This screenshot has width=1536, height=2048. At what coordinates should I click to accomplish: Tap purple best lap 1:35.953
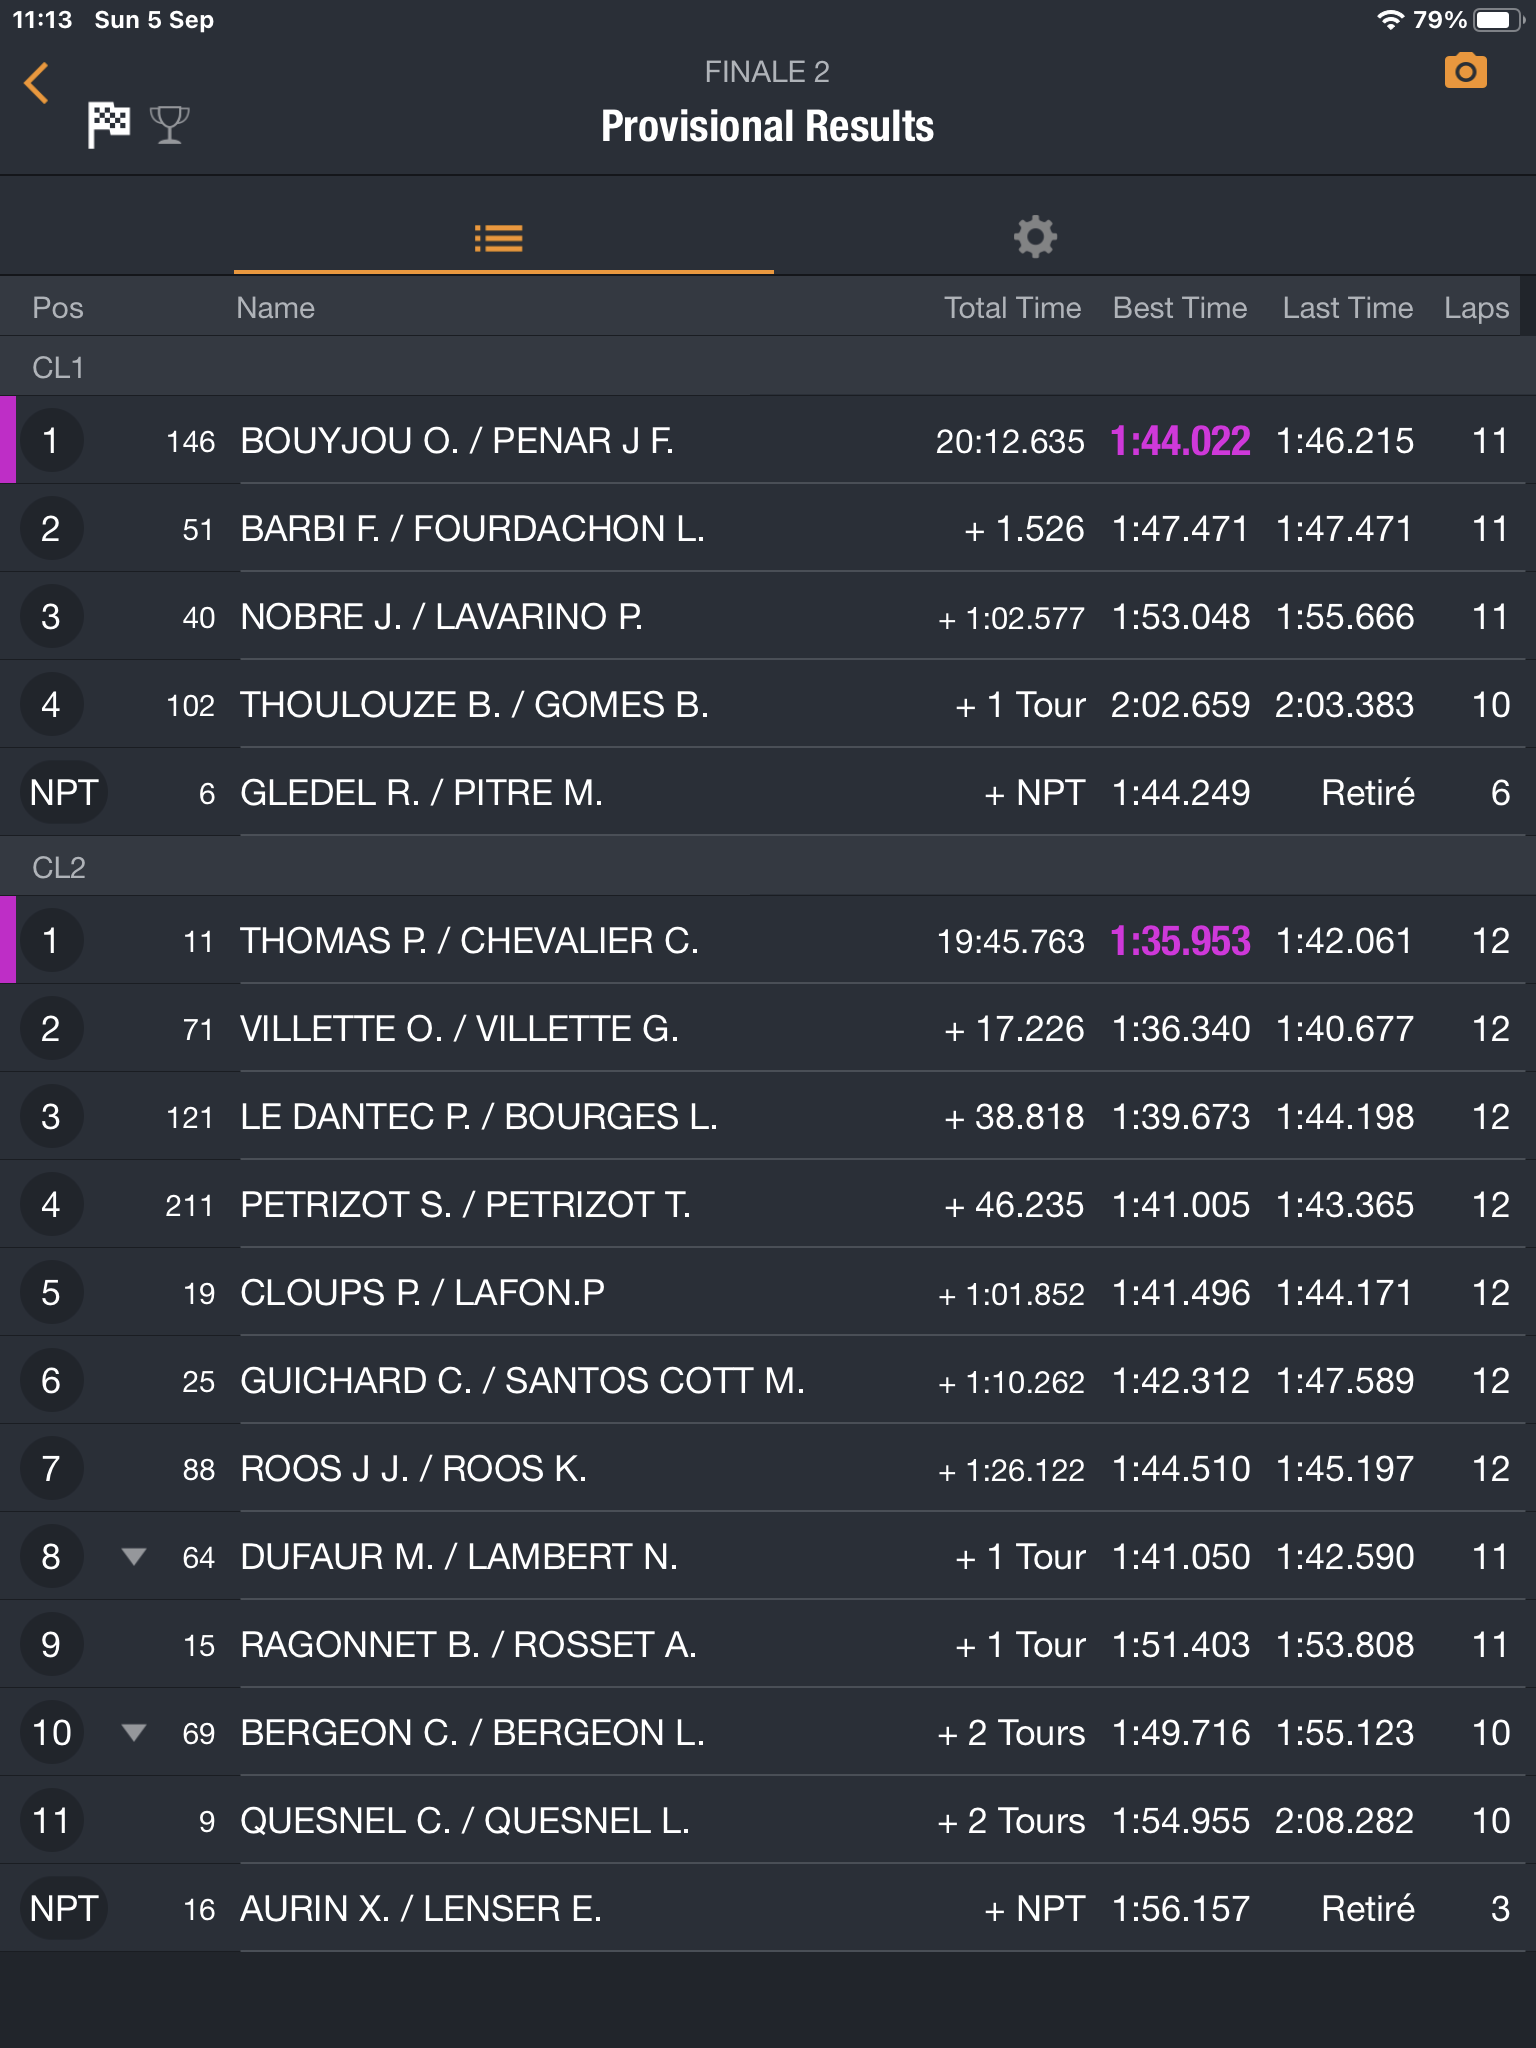pos(1180,941)
